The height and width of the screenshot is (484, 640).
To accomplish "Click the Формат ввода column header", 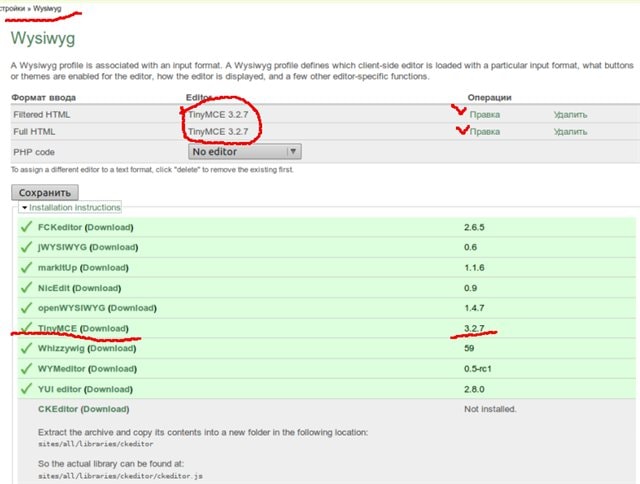I will pyautogui.click(x=44, y=98).
